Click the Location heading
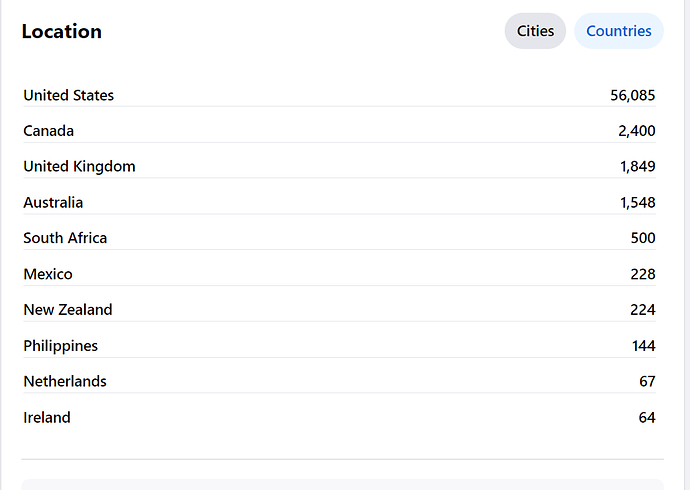This screenshot has height=490, width=690. coord(62,31)
